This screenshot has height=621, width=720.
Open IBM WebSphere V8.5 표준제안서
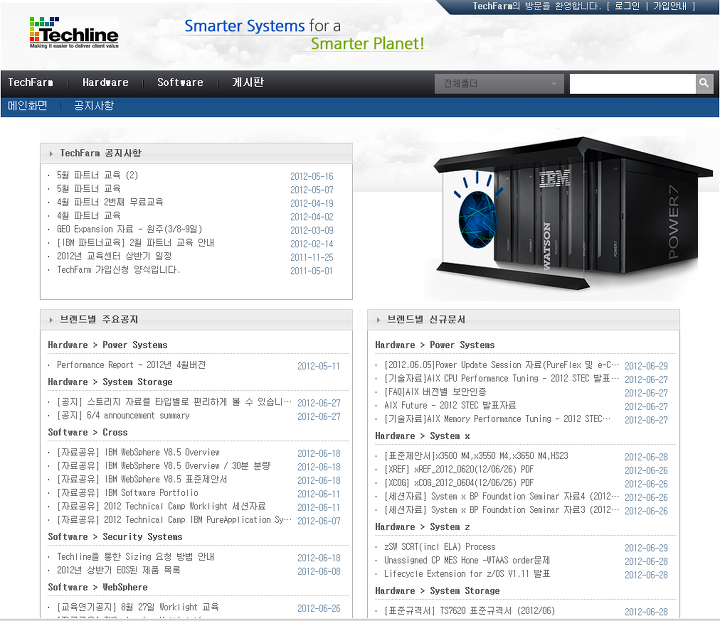(142, 480)
